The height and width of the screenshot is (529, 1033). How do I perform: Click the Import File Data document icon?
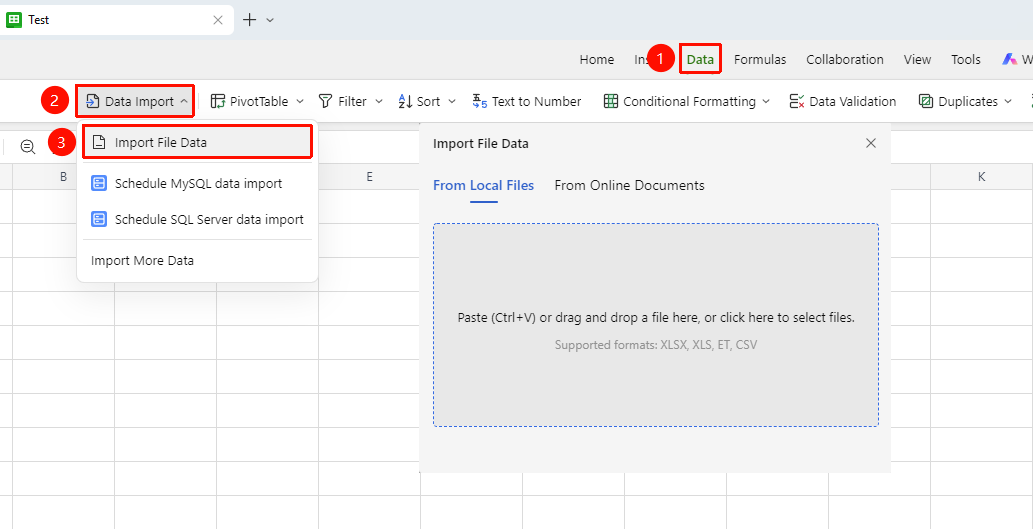coord(99,142)
